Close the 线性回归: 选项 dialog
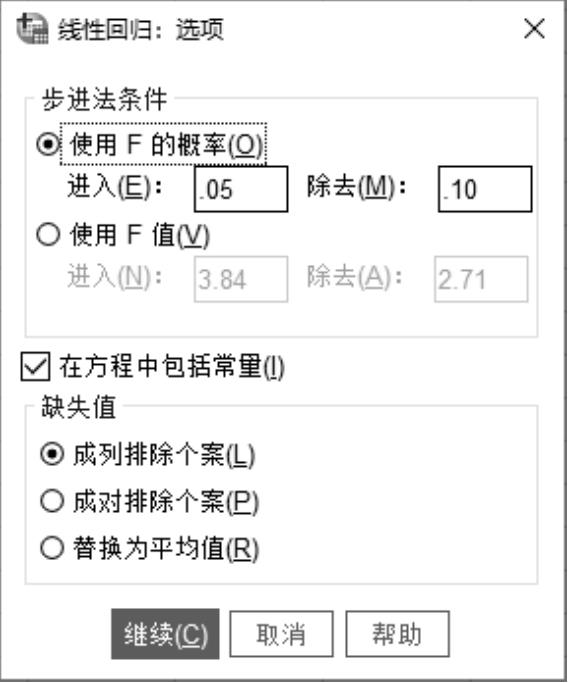The height and width of the screenshot is (683, 568). pos(534,29)
